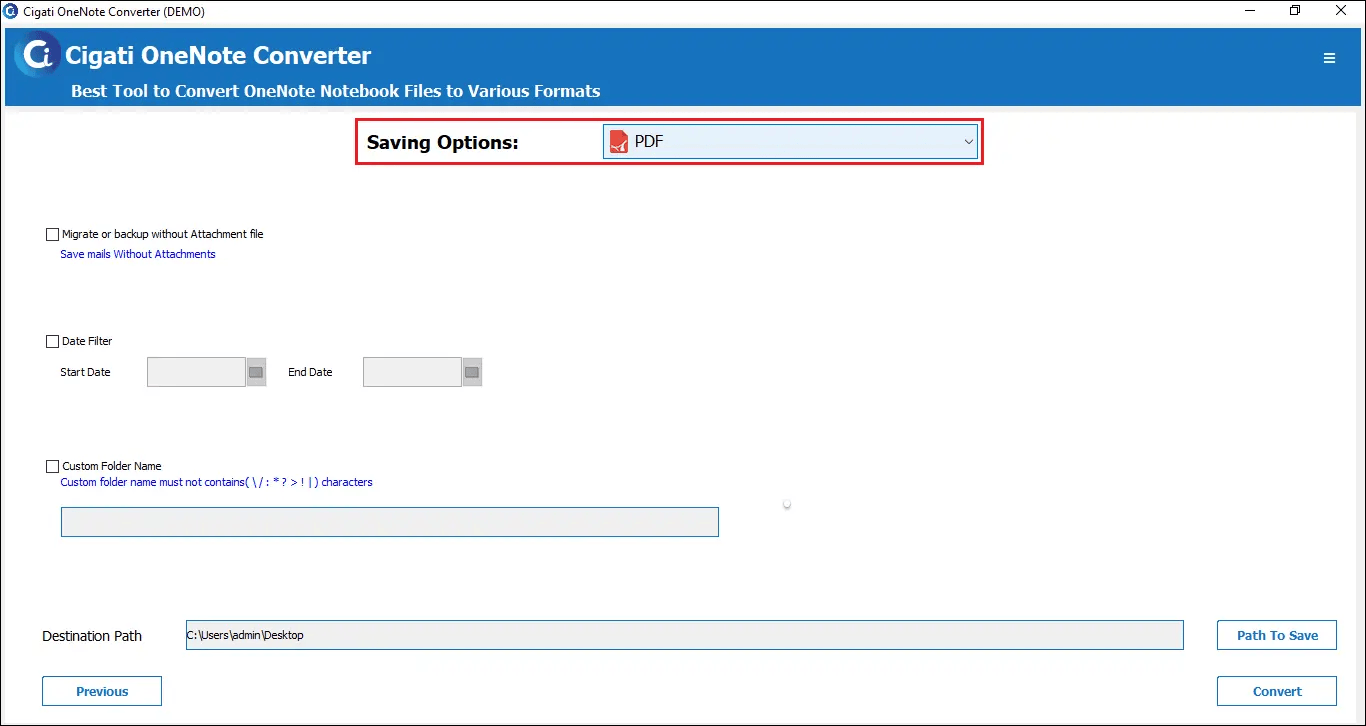Image resolution: width=1366 pixels, height=726 pixels.
Task: Focus the custom folder name text box
Action: pyautogui.click(x=390, y=522)
